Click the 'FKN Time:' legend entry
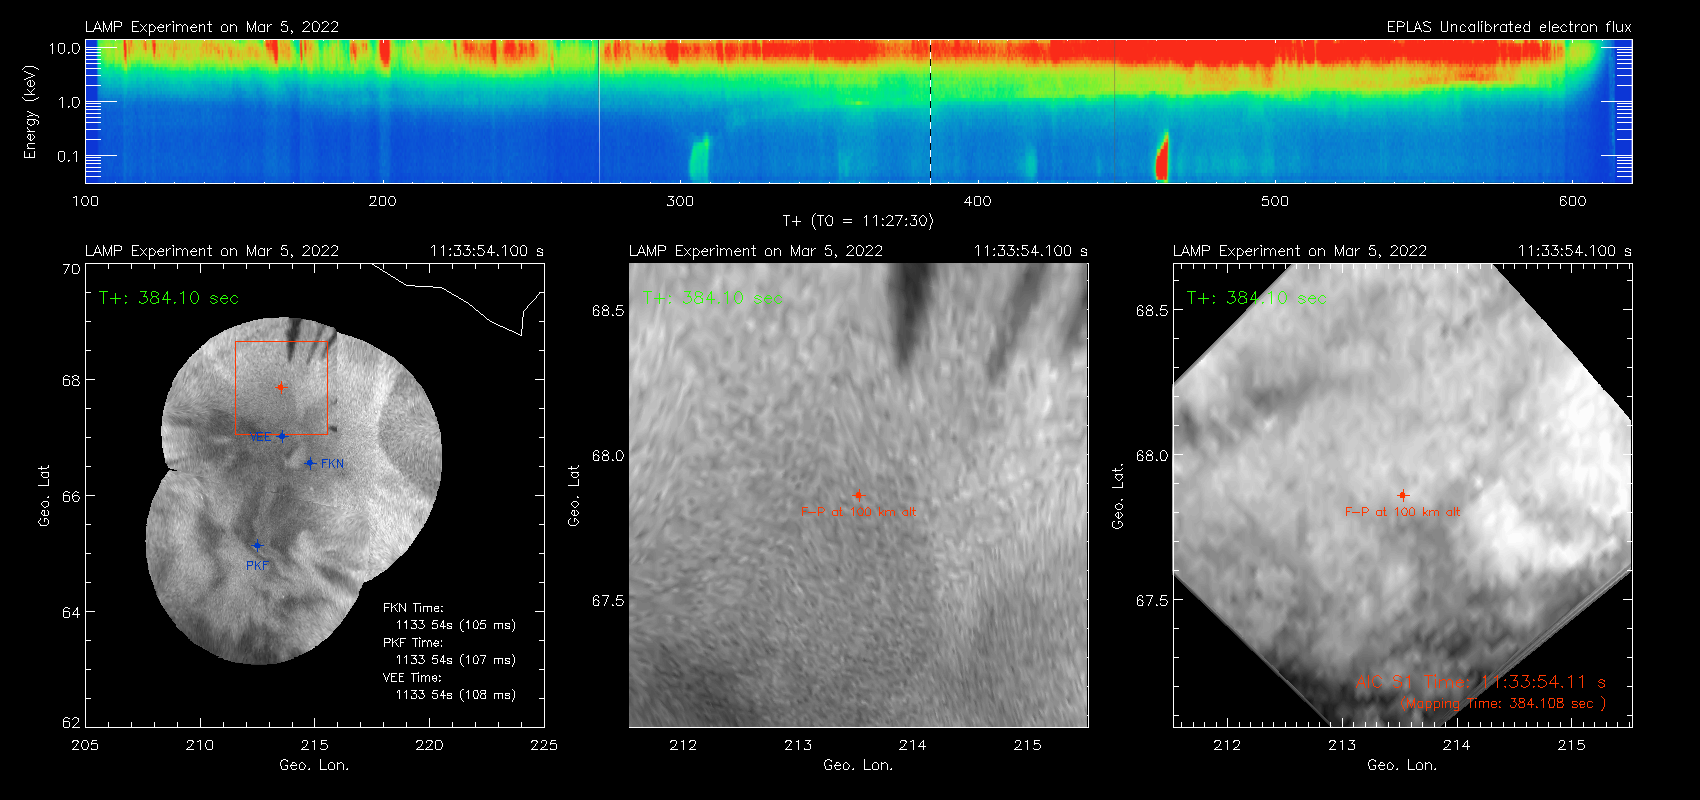The width and height of the screenshot is (1700, 800). point(413,608)
